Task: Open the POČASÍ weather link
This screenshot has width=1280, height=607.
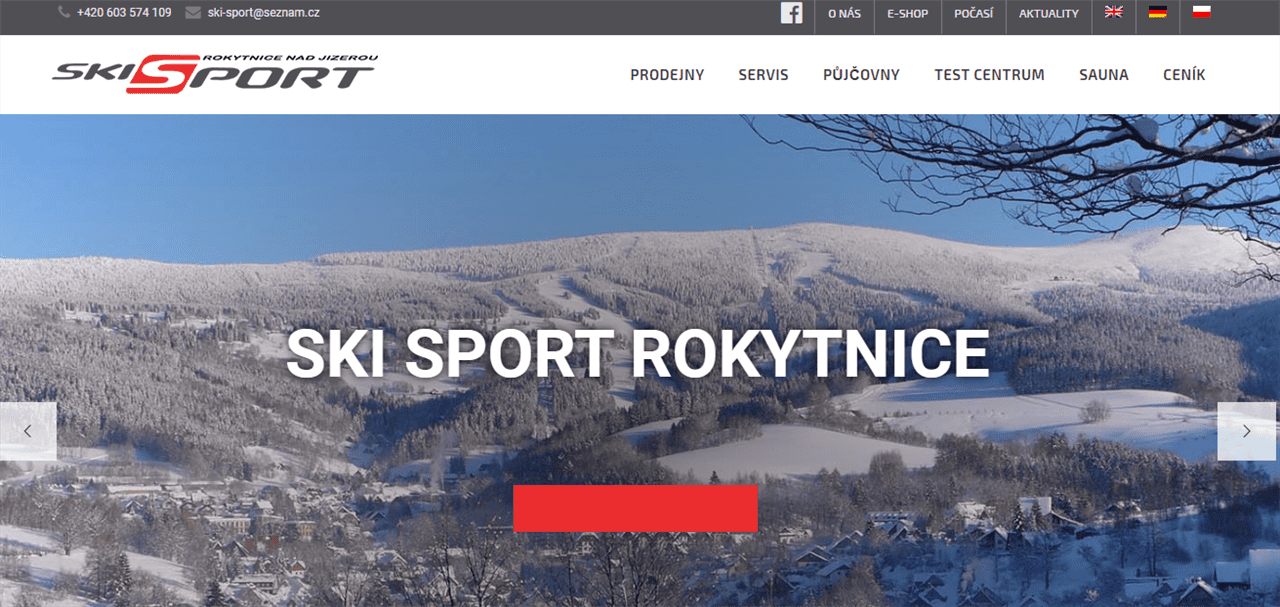Action: point(973,14)
